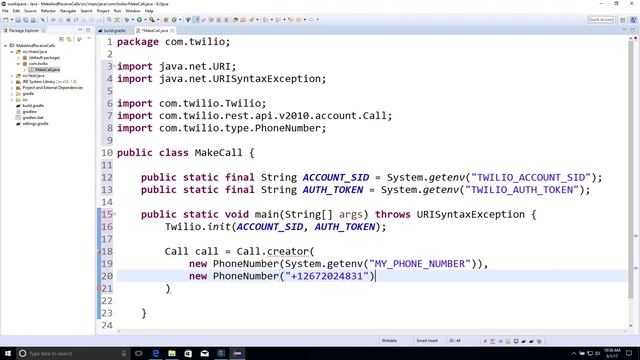Select the MakeCall.java editor tab
The image size is (640, 360).
(x=154, y=31)
